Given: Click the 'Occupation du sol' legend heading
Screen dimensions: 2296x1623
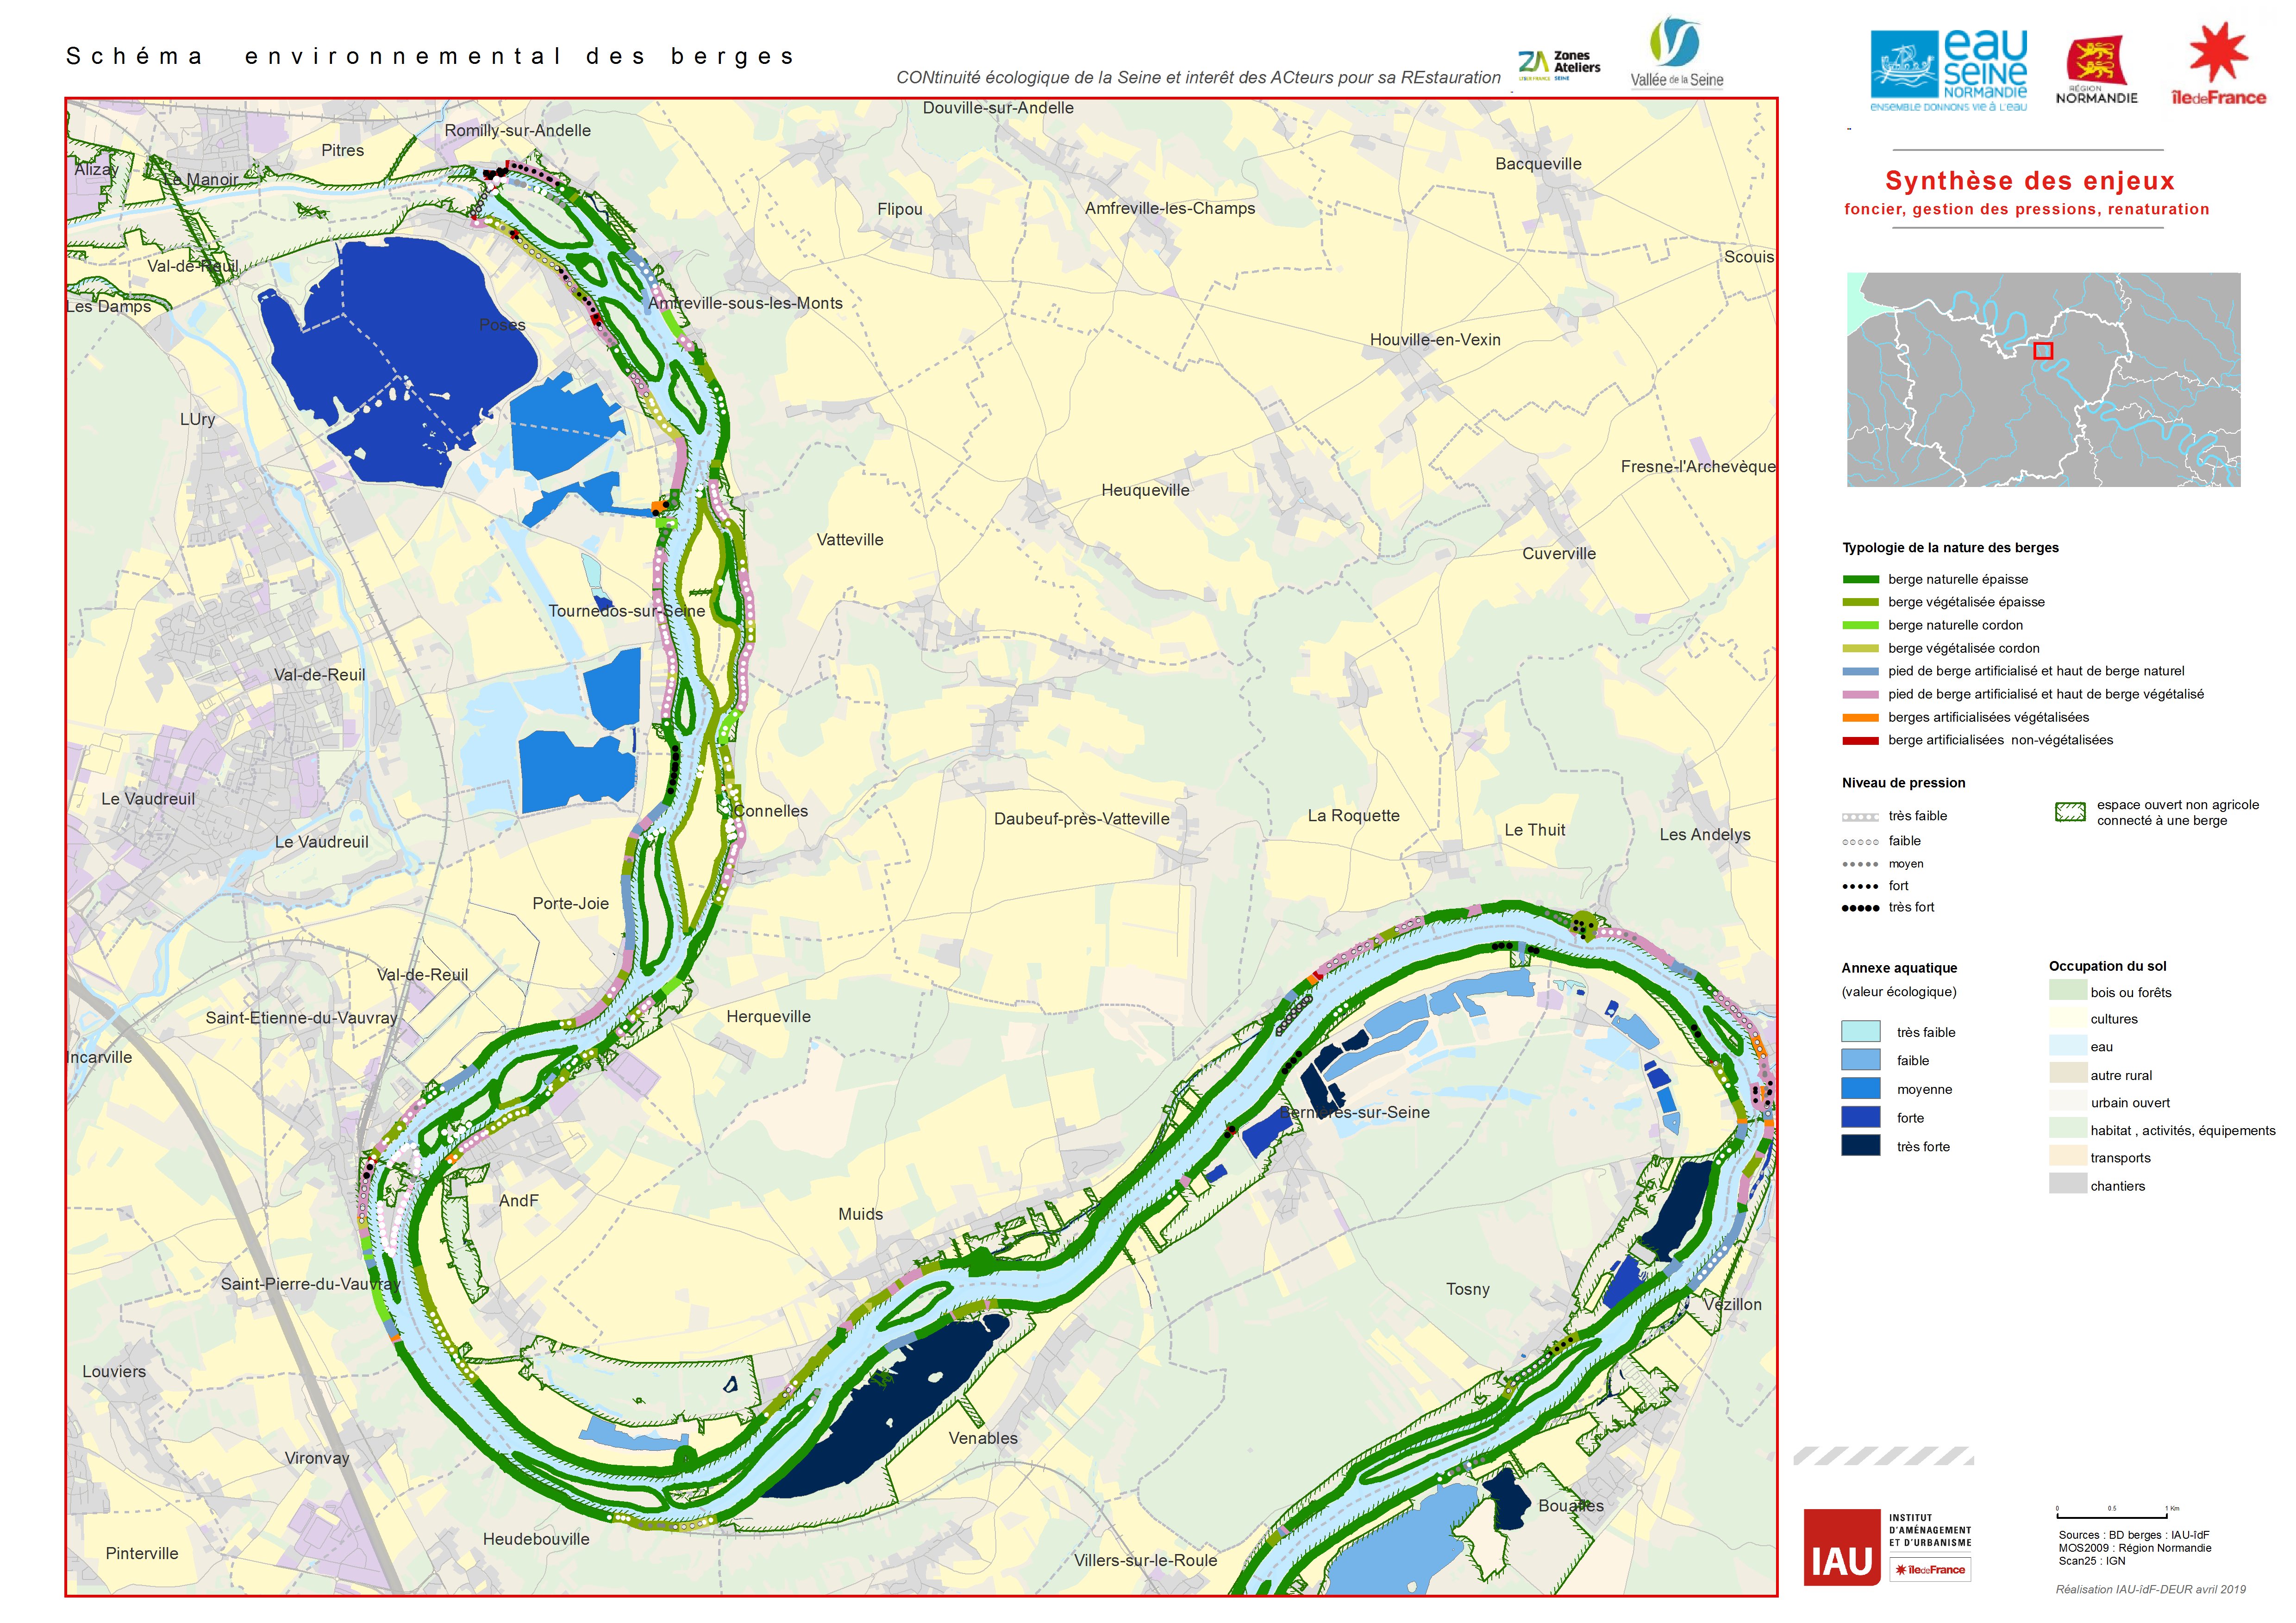Looking at the screenshot, I should (x=2107, y=966).
